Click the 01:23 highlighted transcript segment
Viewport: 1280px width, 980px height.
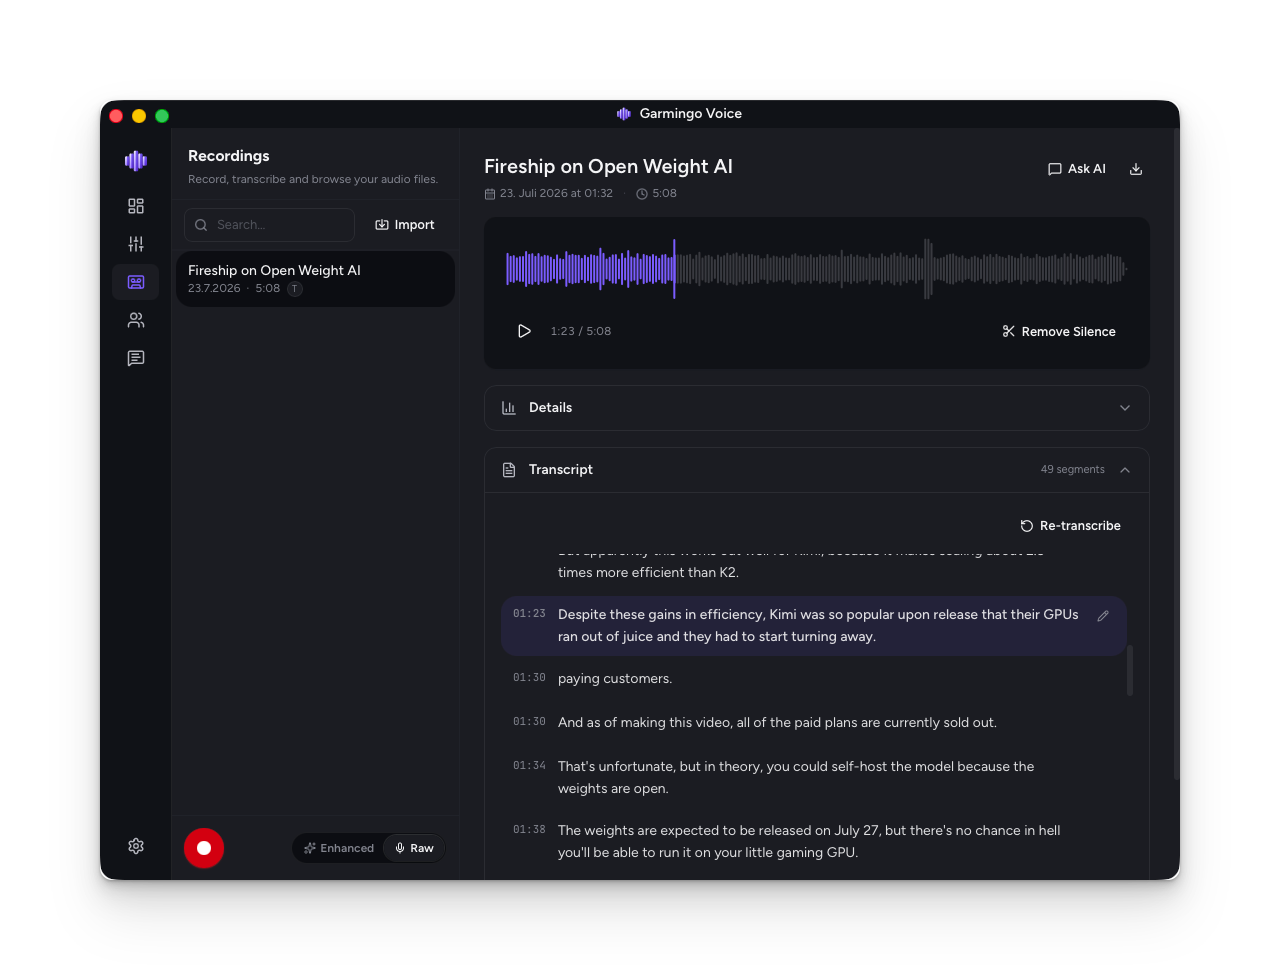click(x=814, y=626)
